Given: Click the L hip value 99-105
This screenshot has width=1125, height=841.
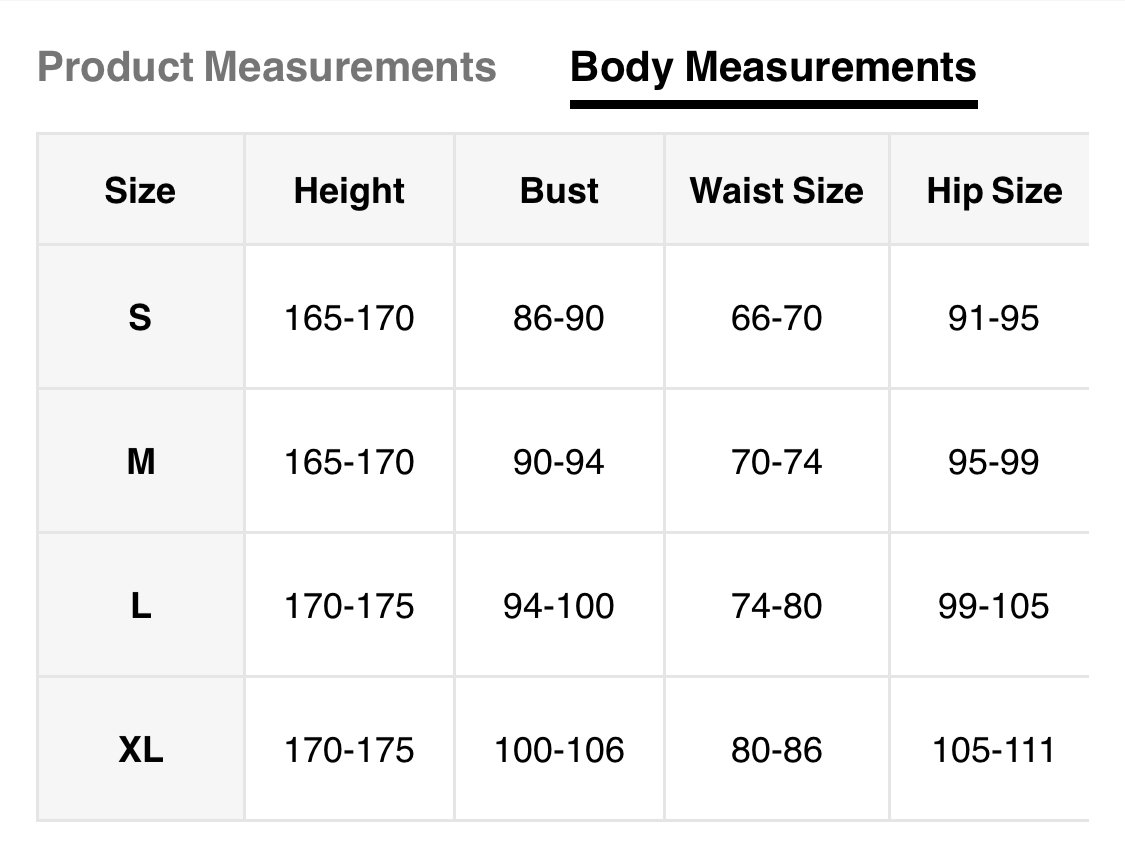Looking at the screenshot, I should tap(993, 606).
